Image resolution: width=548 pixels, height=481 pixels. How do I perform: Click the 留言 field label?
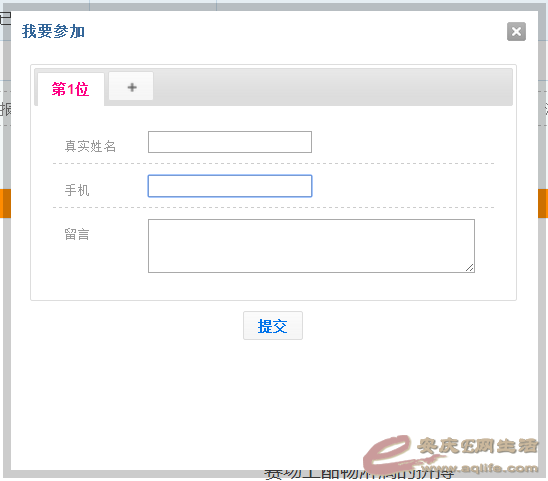click(77, 234)
